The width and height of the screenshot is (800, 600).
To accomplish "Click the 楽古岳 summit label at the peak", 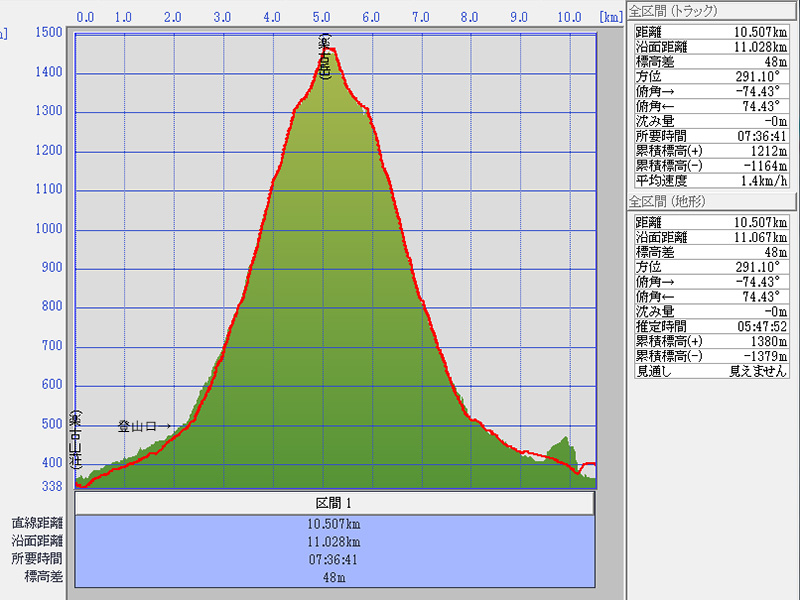I will coord(324,59).
